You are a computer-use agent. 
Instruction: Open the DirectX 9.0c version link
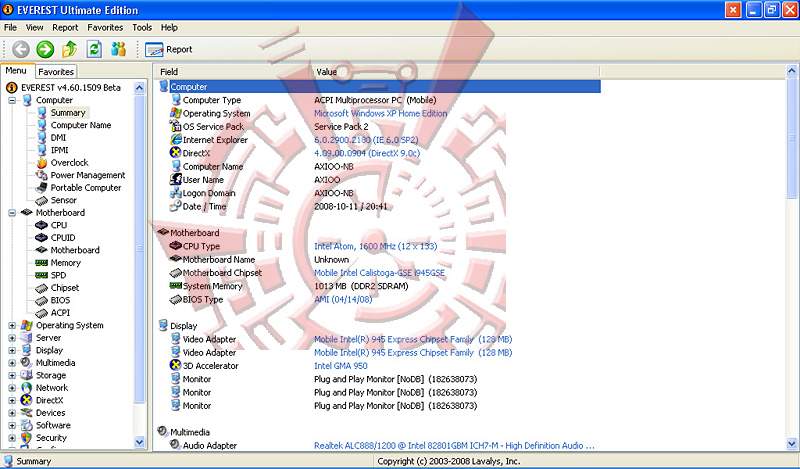(x=367, y=153)
